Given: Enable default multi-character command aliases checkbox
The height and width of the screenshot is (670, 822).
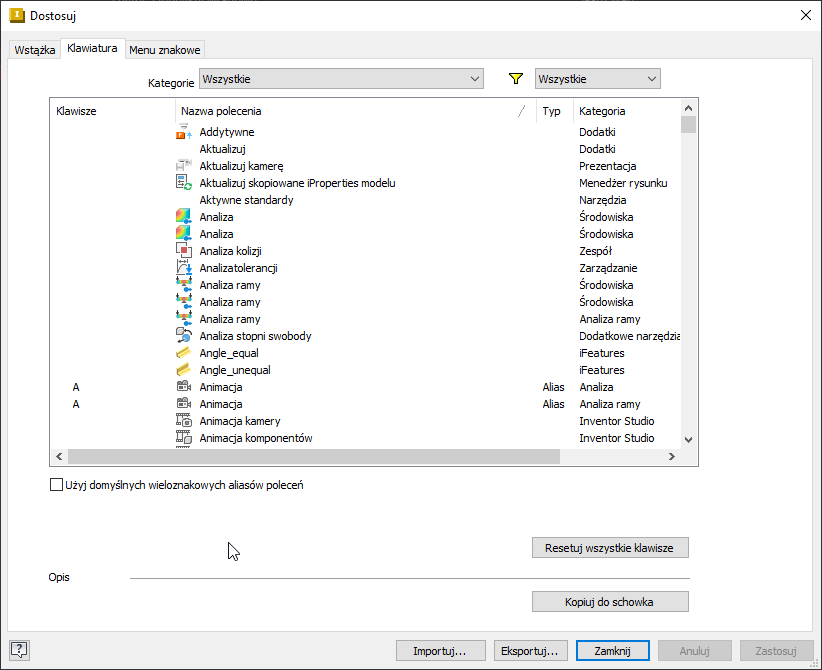Looking at the screenshot, I should pos(56,485).
